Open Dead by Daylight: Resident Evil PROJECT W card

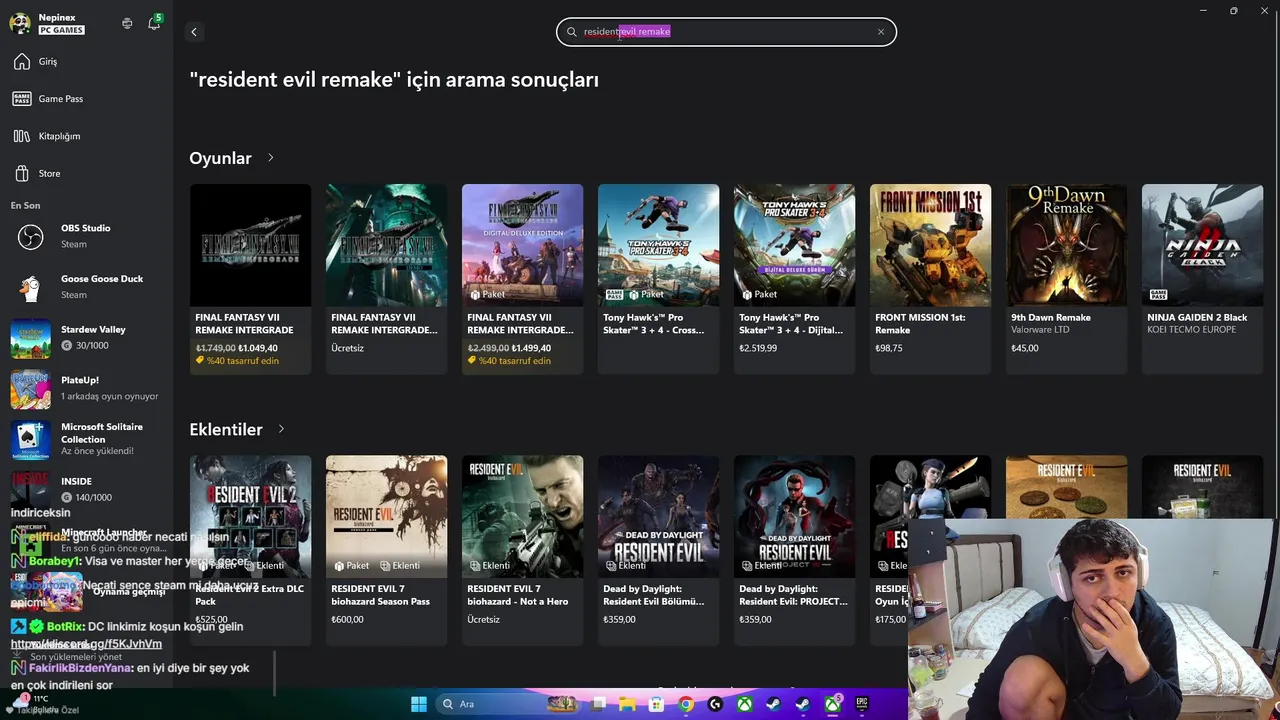pyautogui.click(x=794, y=550)
